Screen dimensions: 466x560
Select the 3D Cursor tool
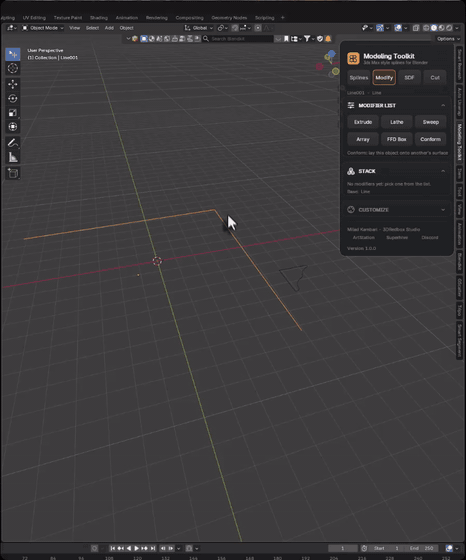pyautogui.click(x=13, y=68)
